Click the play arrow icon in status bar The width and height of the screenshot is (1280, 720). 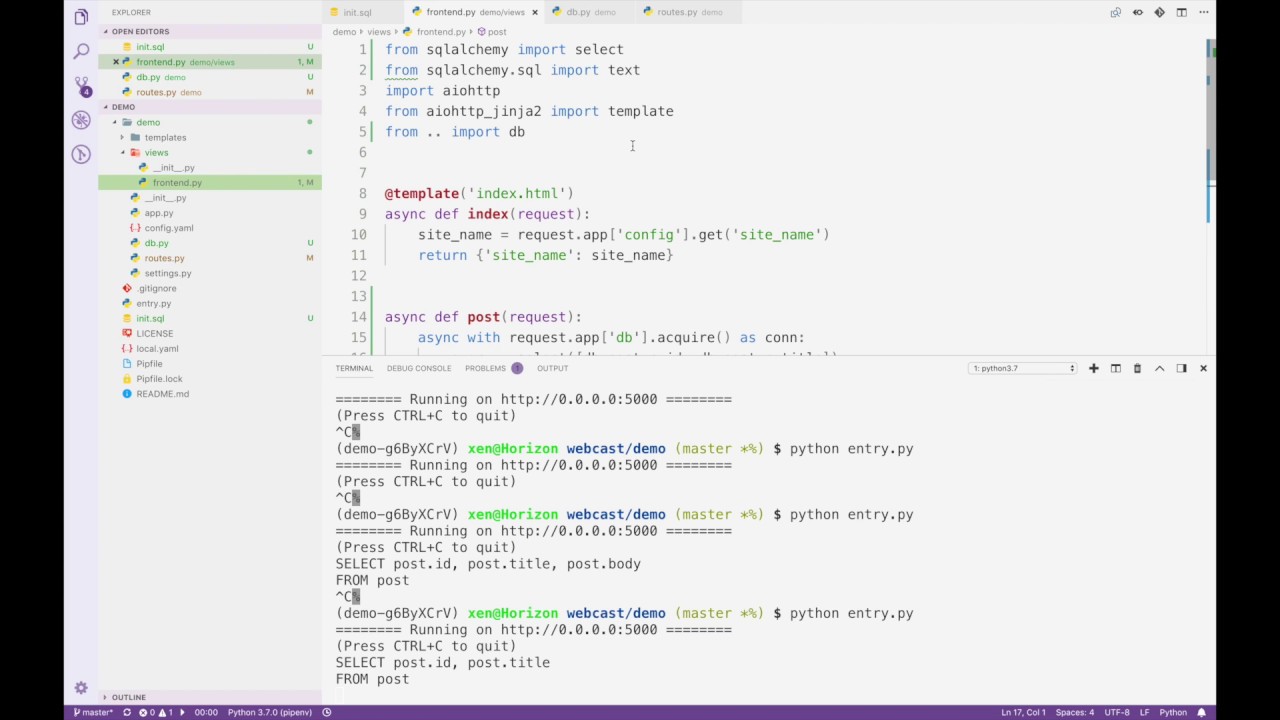[x=182, y=712]
